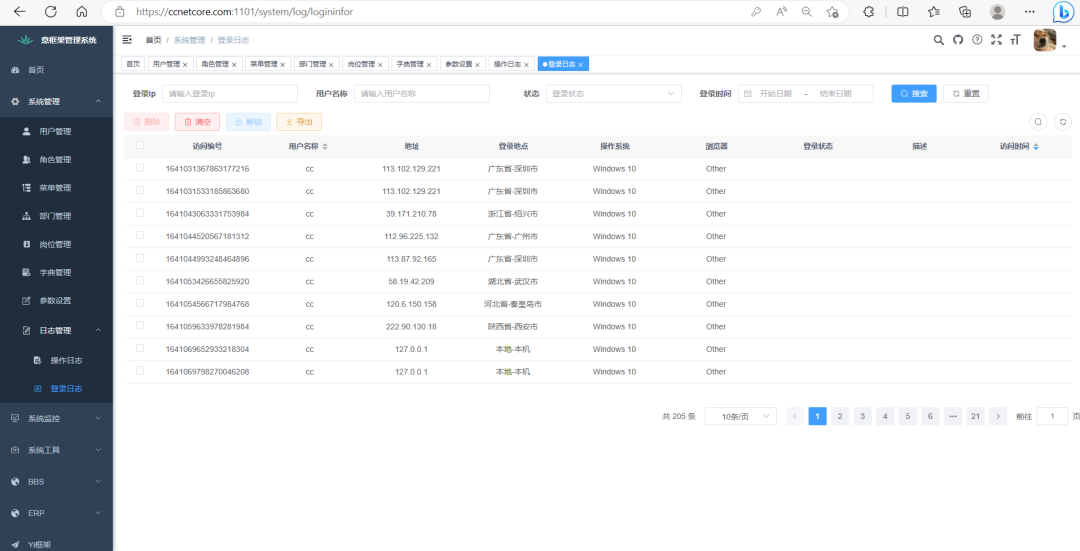1080x551 pixels.
Task: Open the 10条/页 page size dropdown
Action: pyautogui.click(x=740, y=416)
